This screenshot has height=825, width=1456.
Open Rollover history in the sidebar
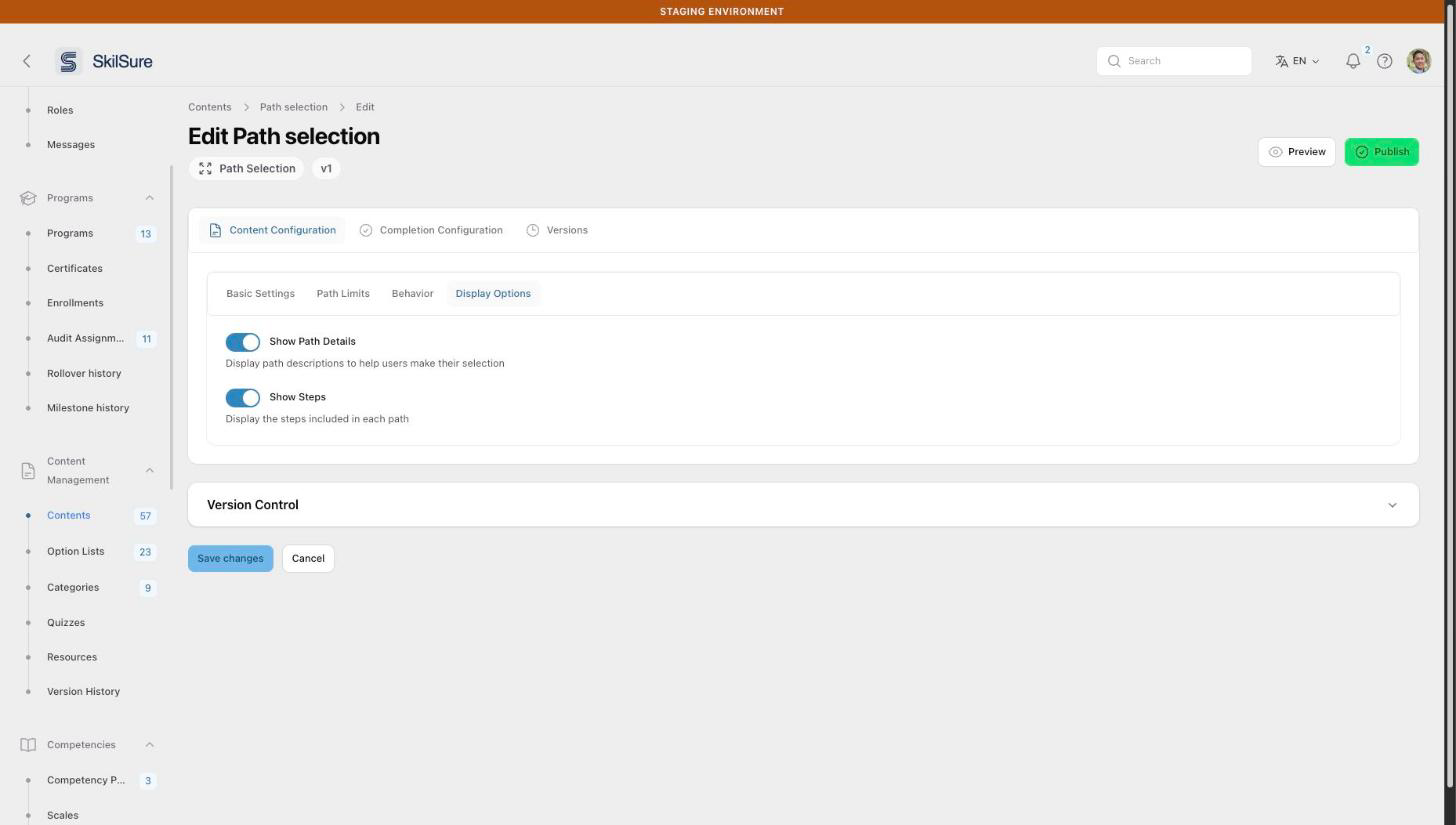pyautogui.click(x=84, y=374)
